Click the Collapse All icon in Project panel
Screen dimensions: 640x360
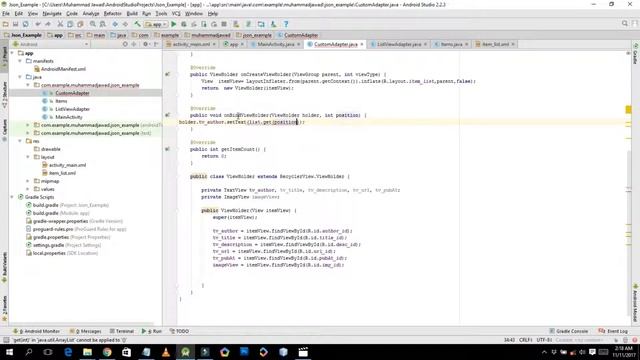pyautogui.click(x=133, y=44)
